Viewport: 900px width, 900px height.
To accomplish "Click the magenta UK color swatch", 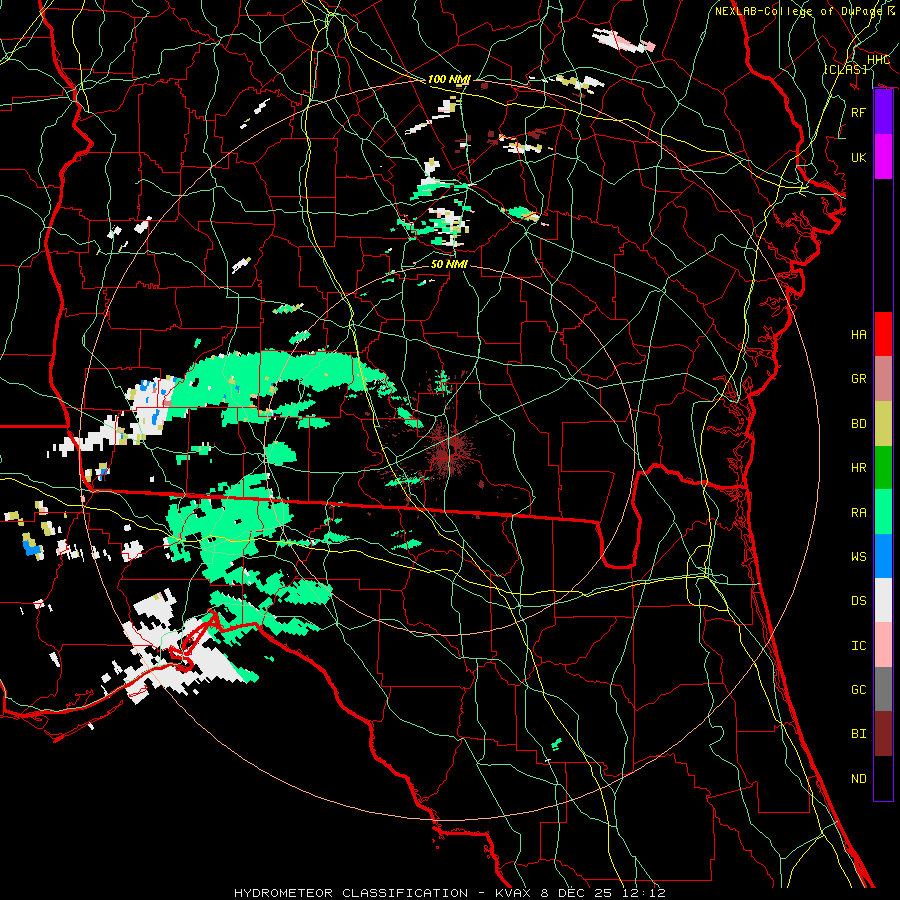I will pos(883,157).
